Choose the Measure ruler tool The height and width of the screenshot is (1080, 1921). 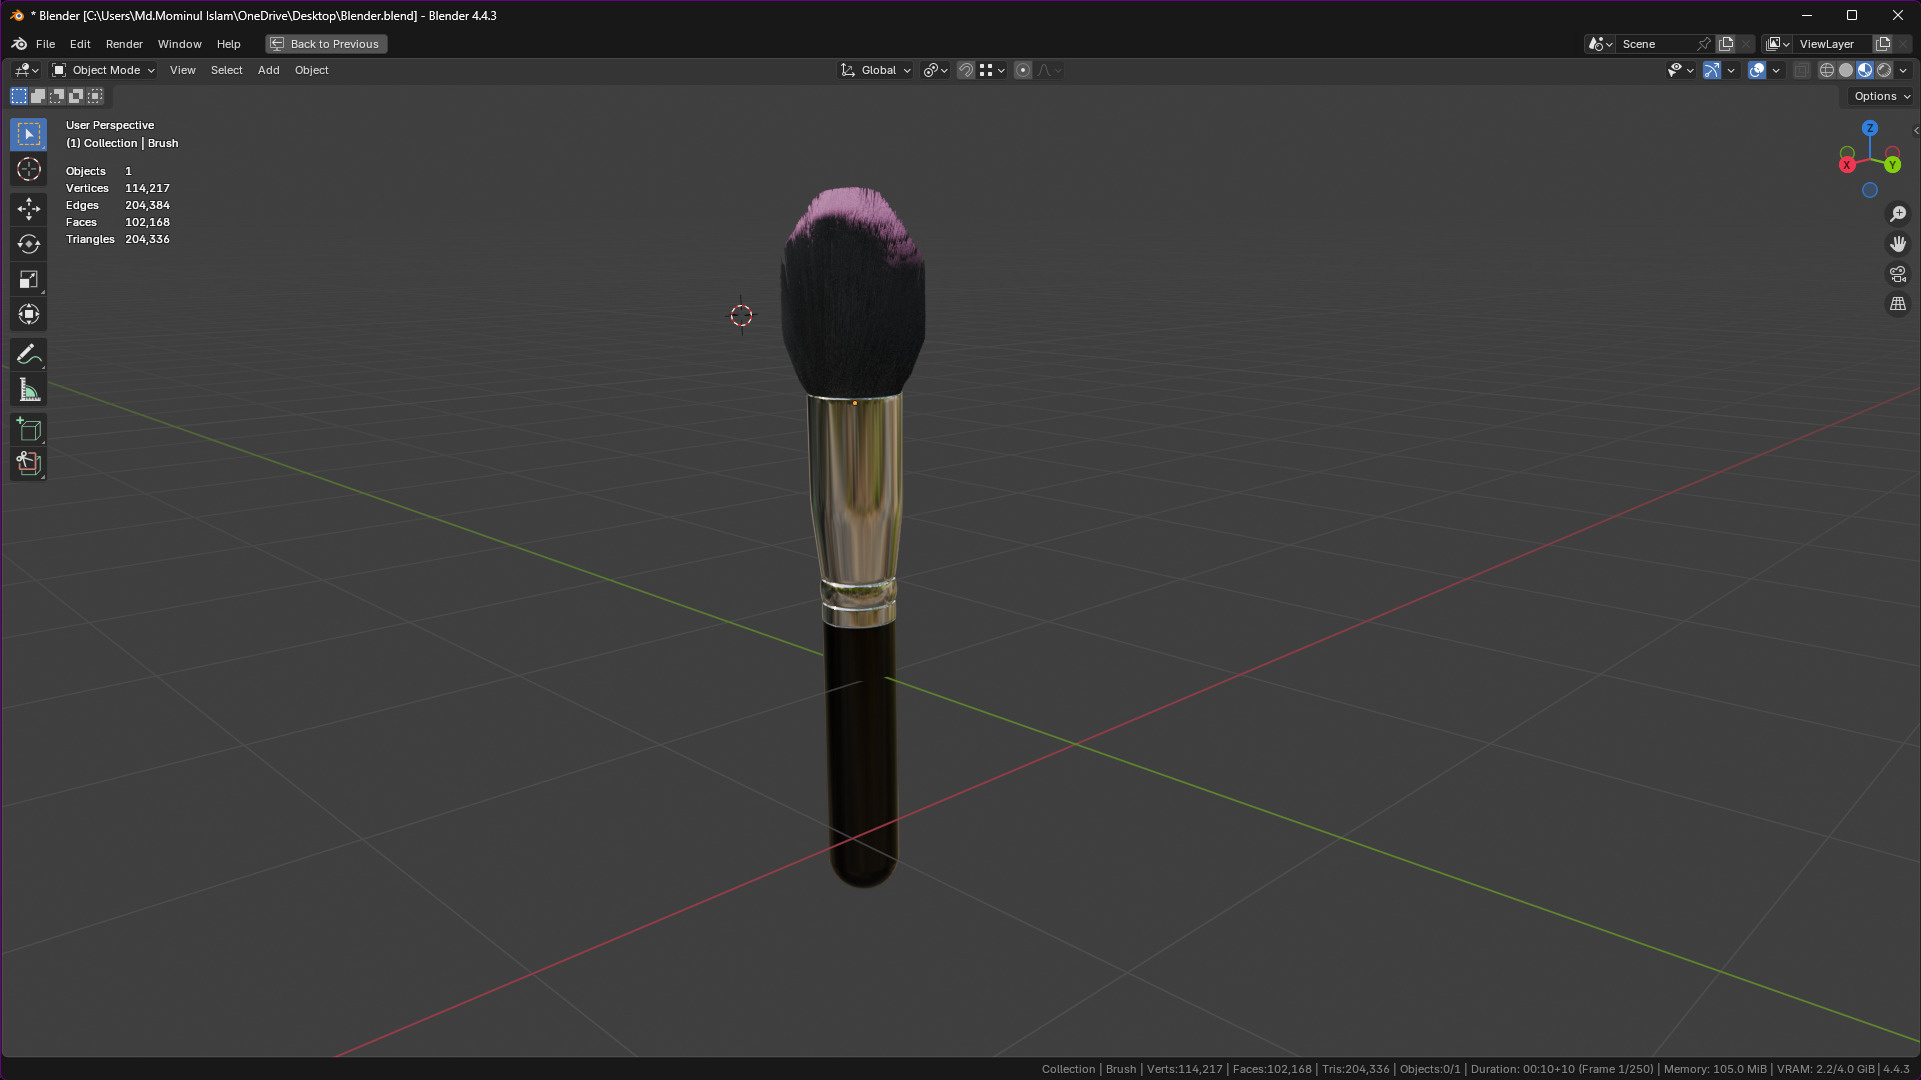click(28, 390)
